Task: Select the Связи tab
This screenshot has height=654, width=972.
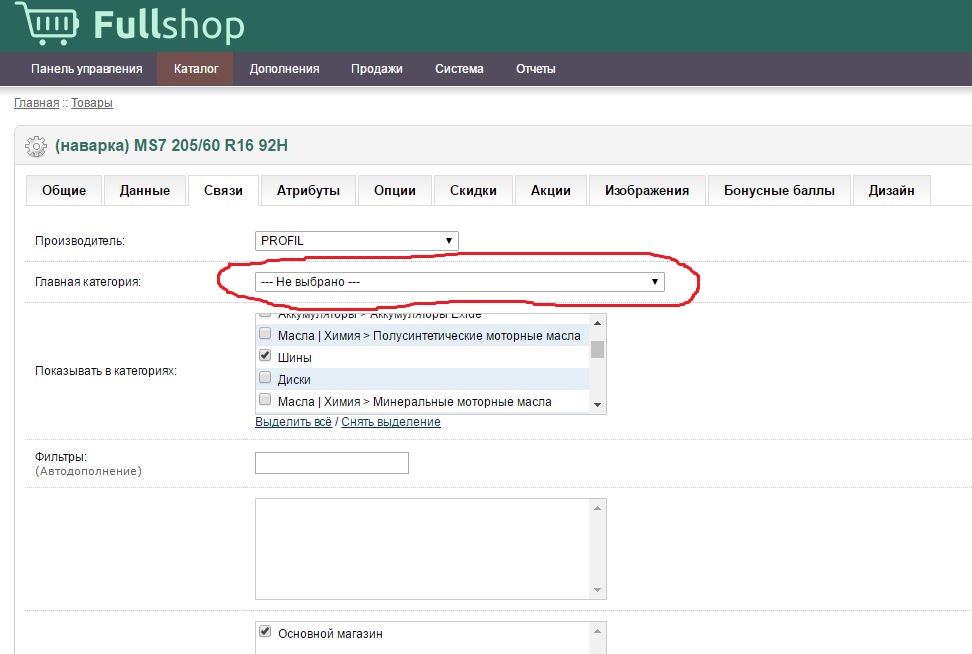Action: tap(223, 190)
